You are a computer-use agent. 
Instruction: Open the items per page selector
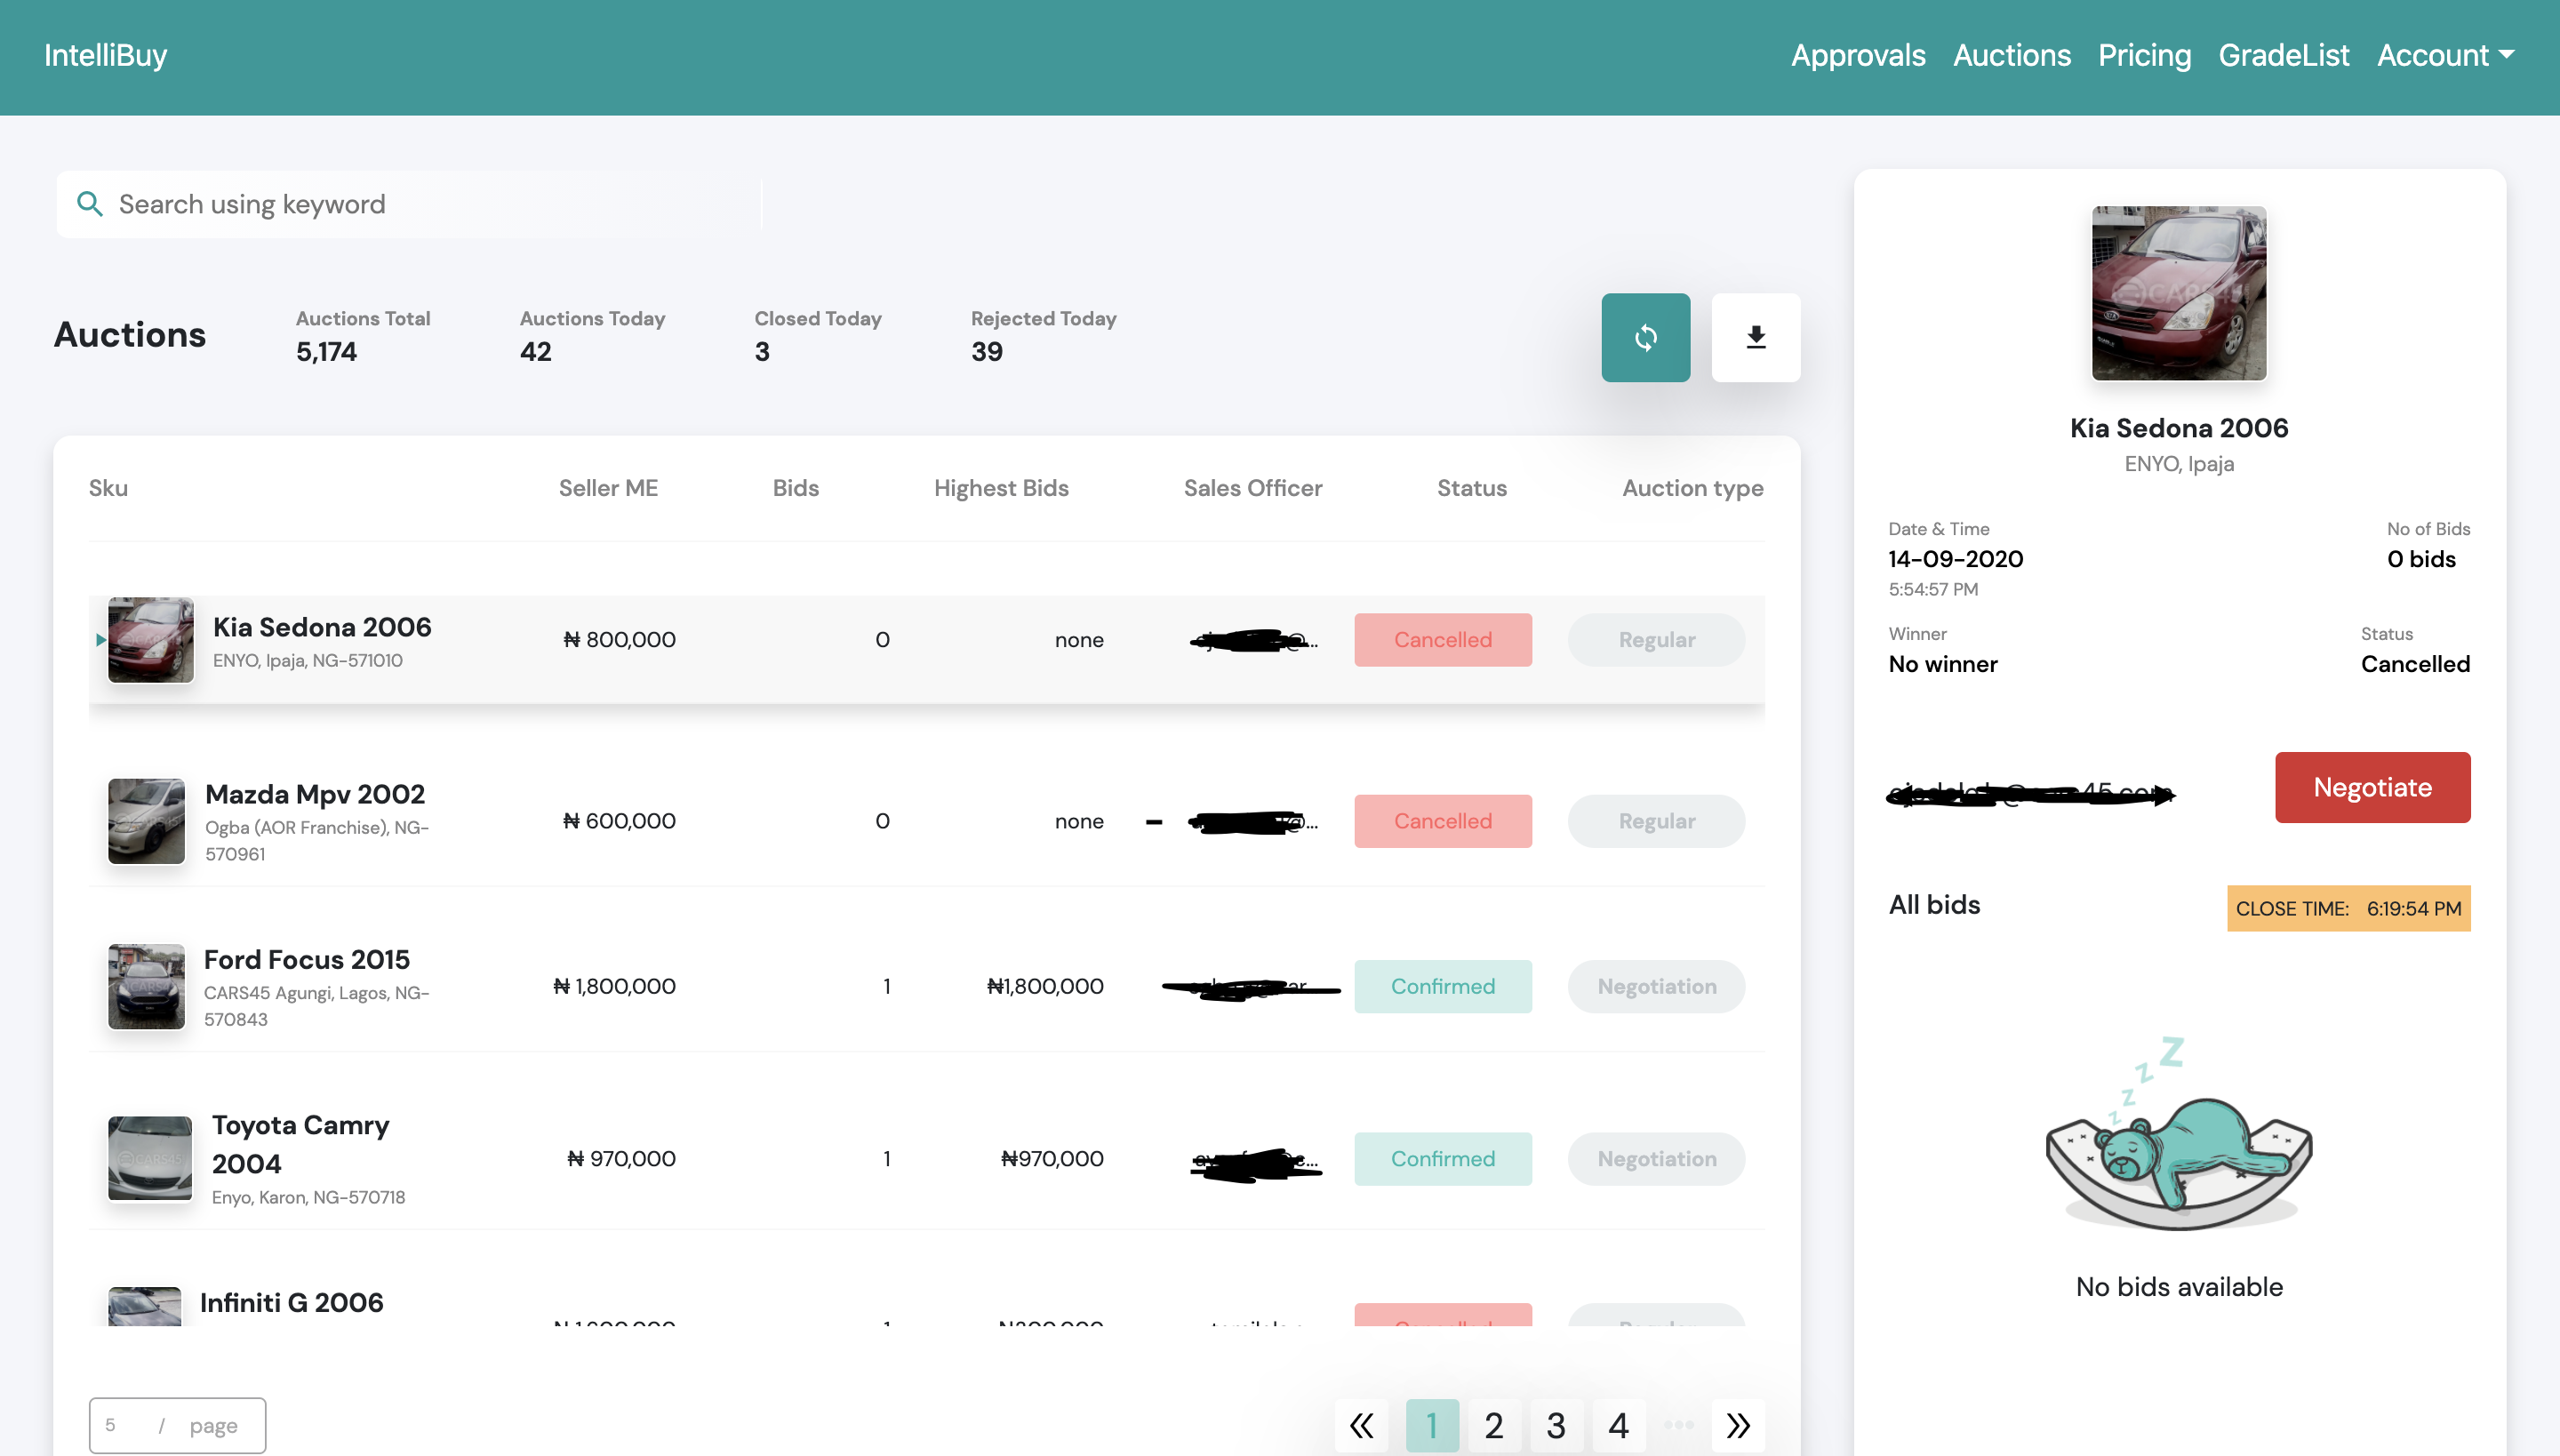177,1424
